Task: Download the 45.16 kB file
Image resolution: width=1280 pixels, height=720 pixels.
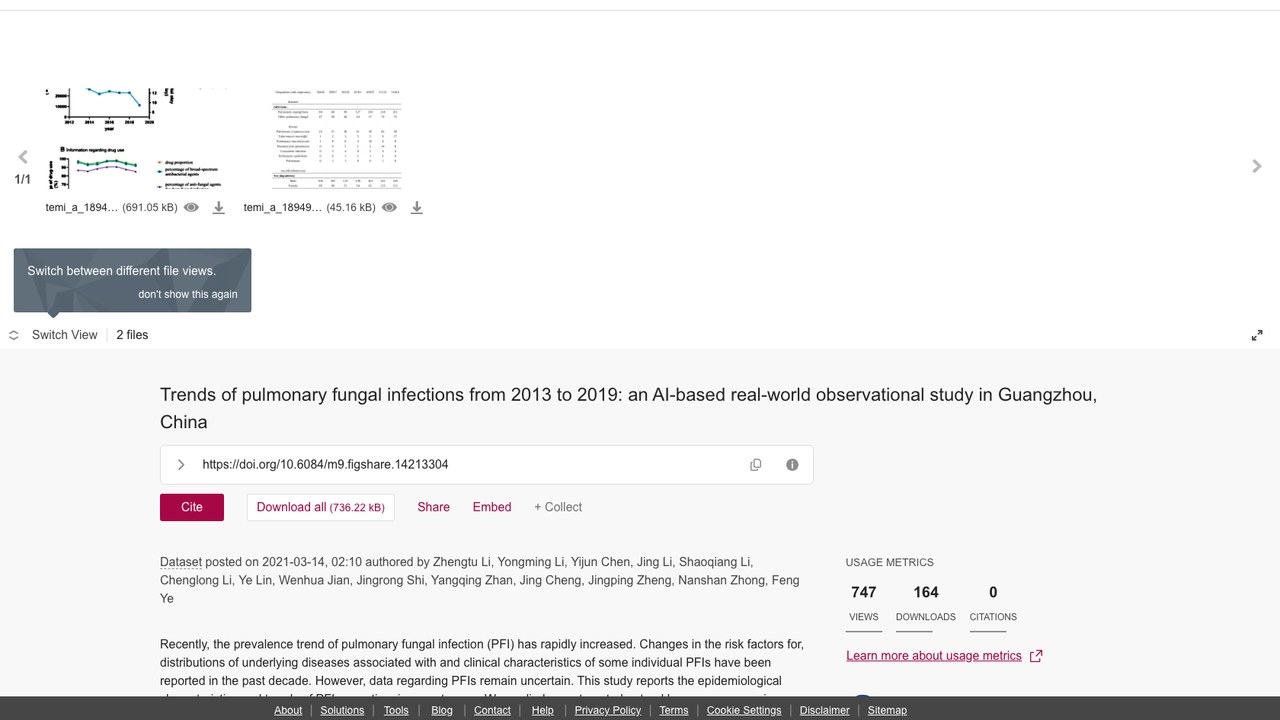Action: point(417,208)
